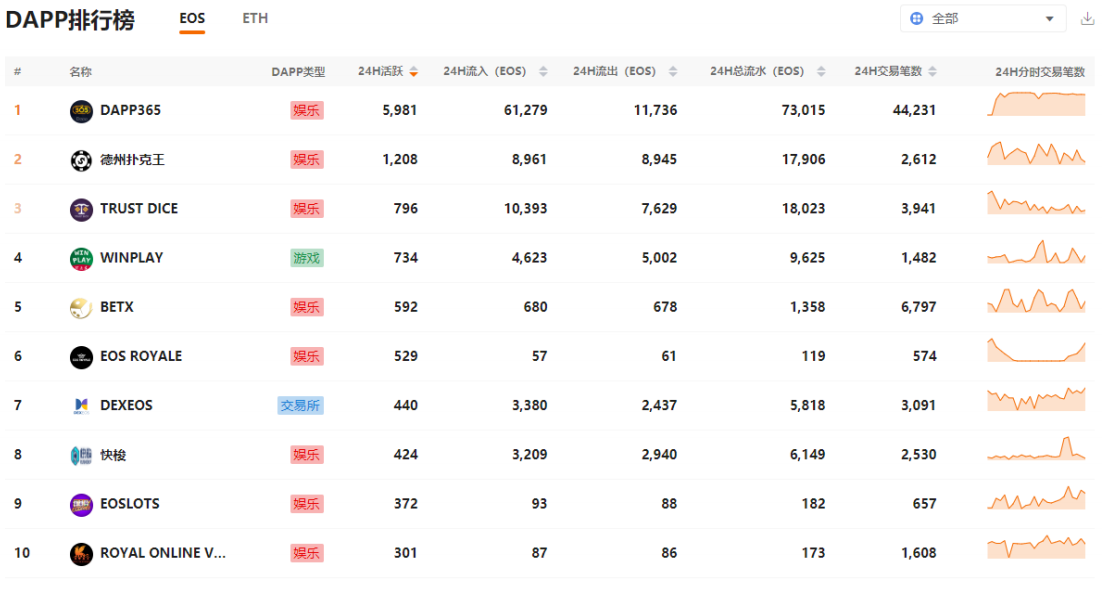Click the 24H总流水 value 73,015
Image resolution: width=1105 pixels, height=601 pixels.
tap(803, 111)
